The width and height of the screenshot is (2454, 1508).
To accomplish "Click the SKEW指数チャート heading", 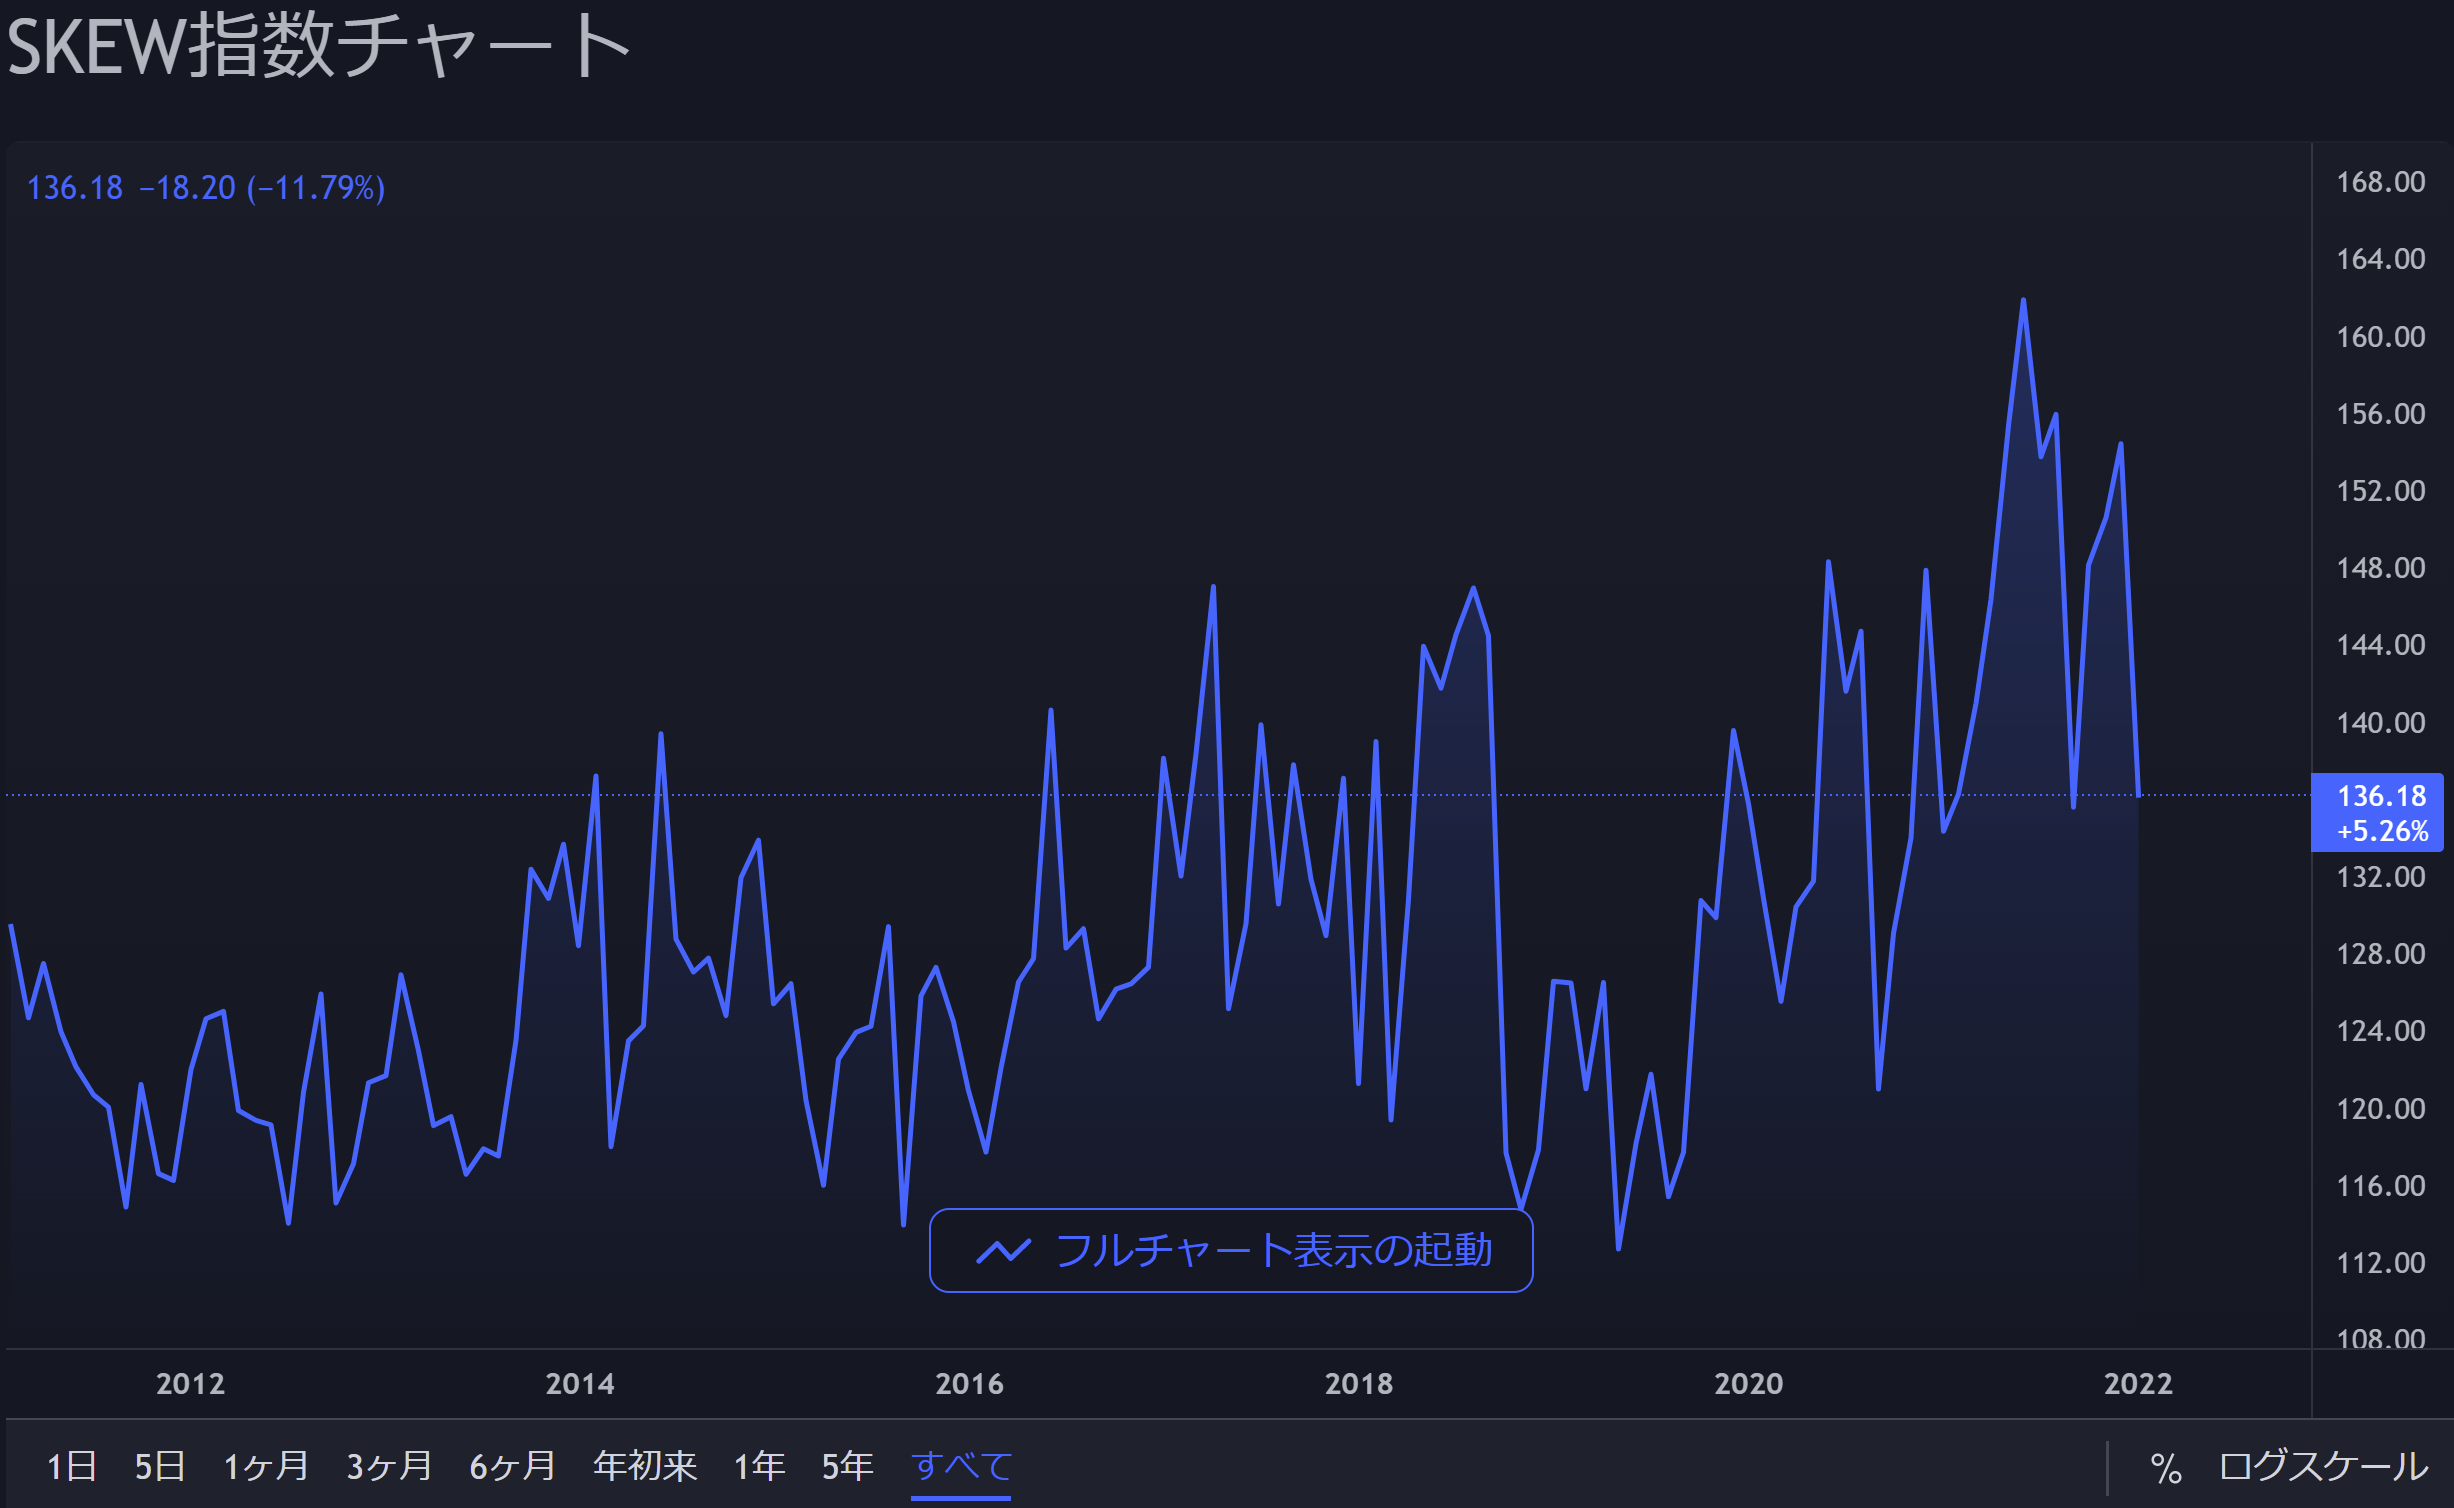I will coord(318,47).
